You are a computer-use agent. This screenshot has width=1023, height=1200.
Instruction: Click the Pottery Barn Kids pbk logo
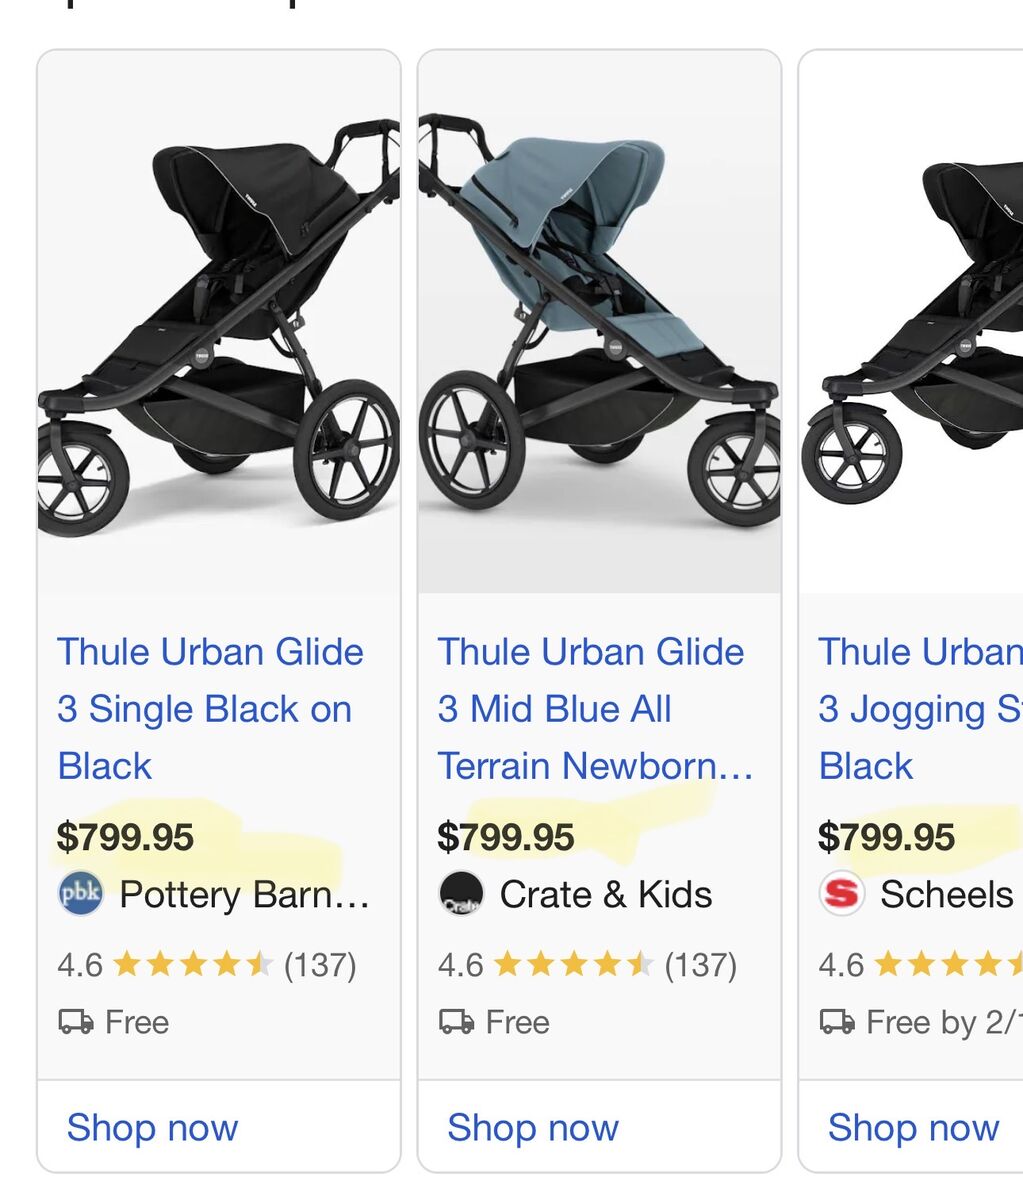coord(80,893)
